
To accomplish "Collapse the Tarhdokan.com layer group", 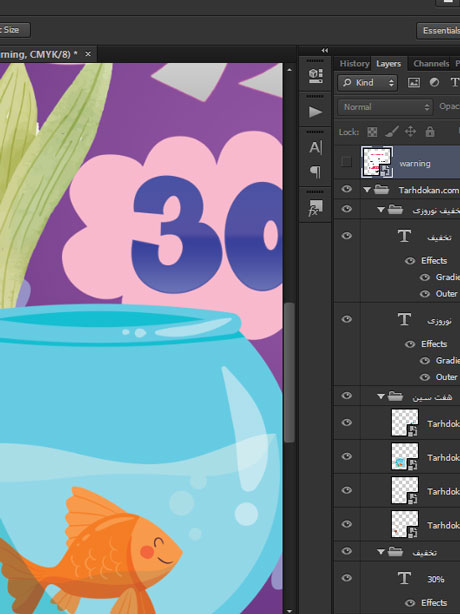I will [367, 190].
